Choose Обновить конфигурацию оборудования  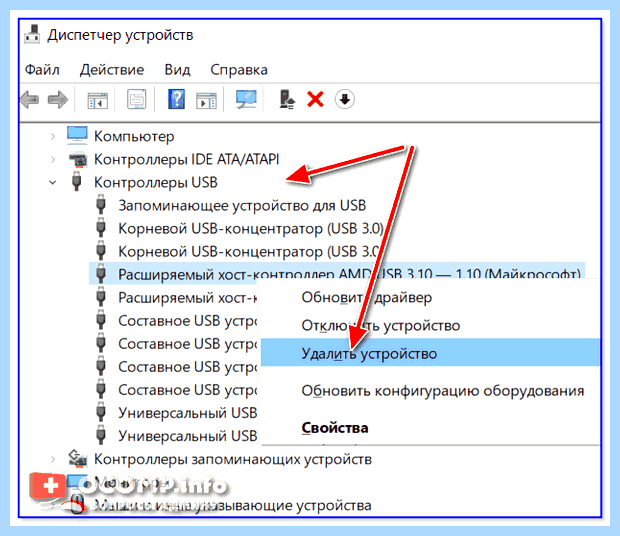(430, 391)
